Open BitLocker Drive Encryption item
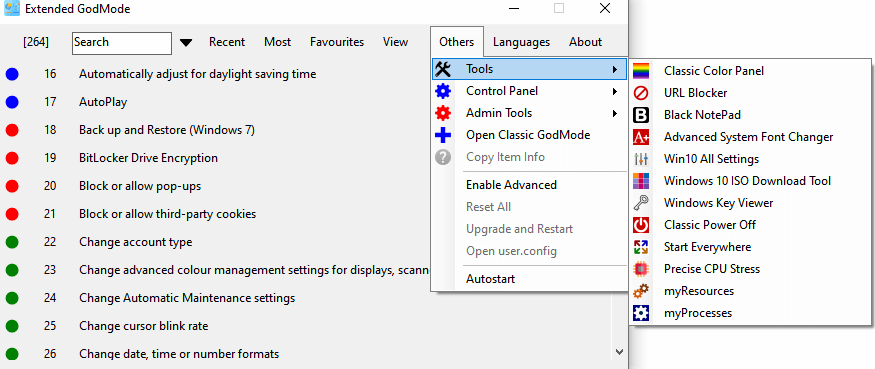This screenshot has width=875, height=369. pos(148,158)
